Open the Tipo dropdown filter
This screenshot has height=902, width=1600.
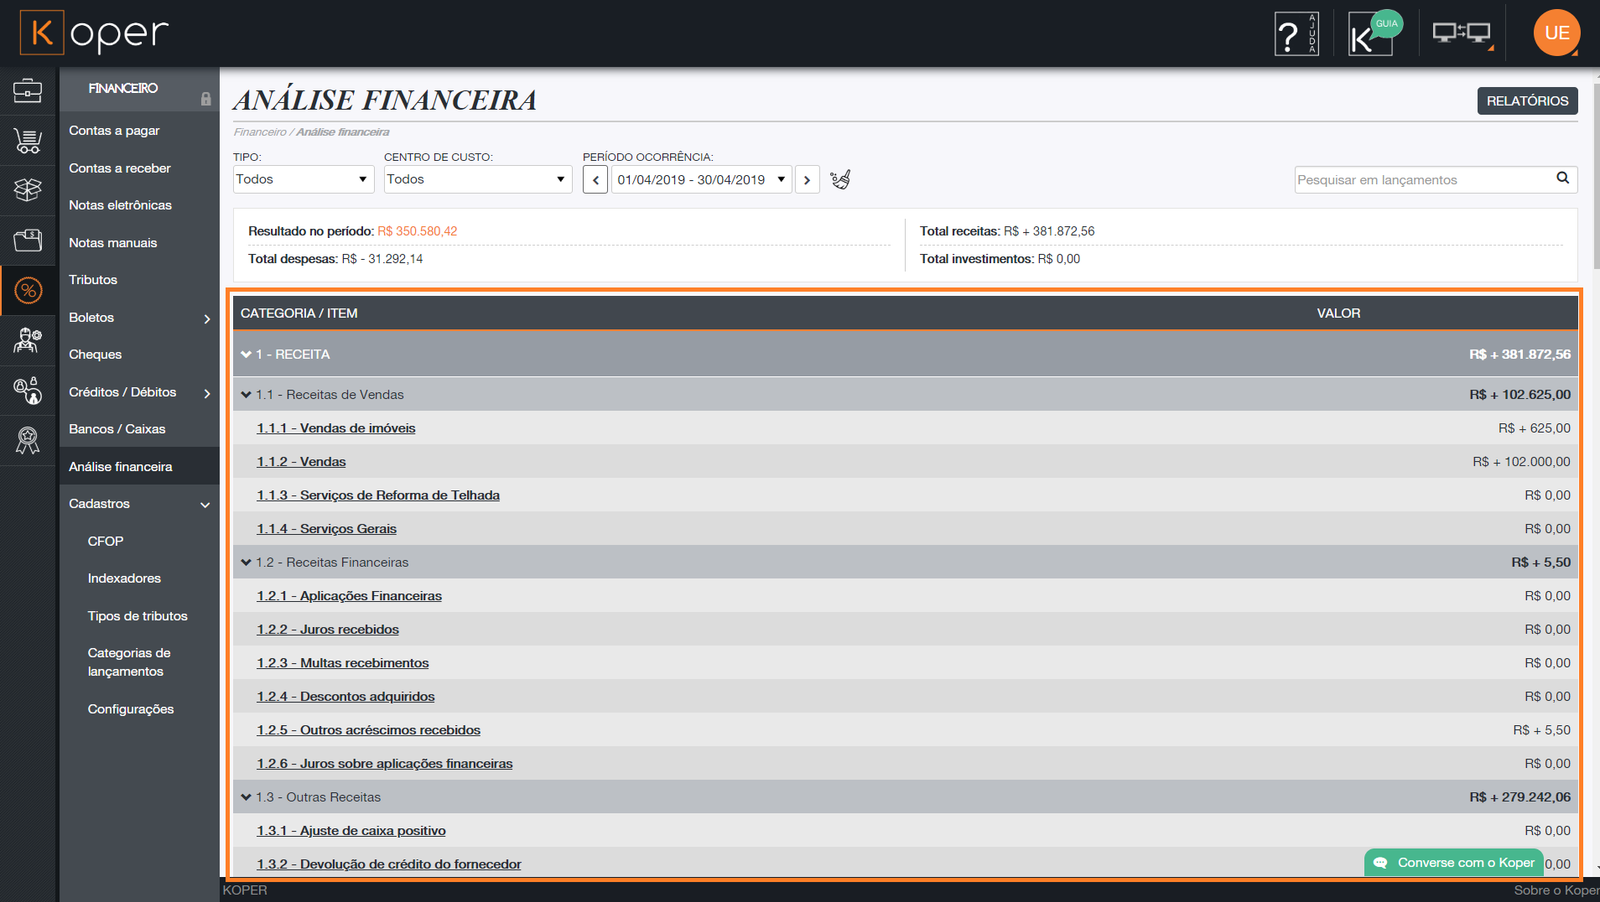[x=303, y=180]
